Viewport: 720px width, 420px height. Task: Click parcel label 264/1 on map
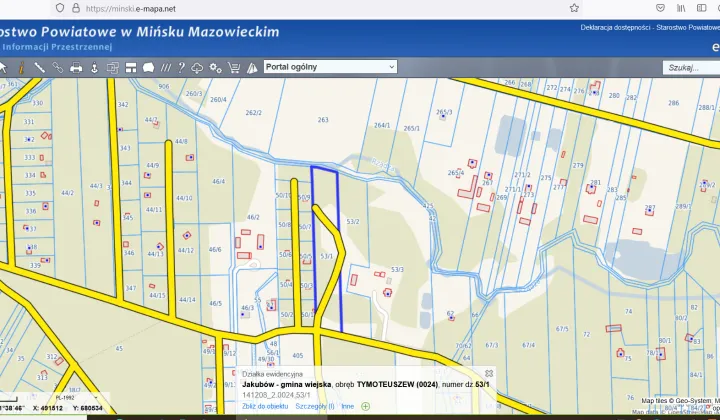(382, 125)
